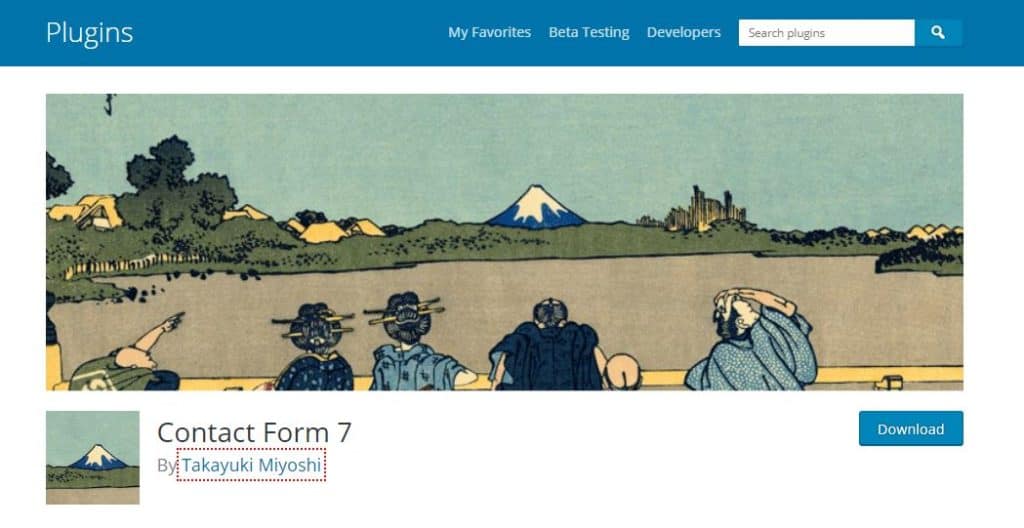Click the castle towers on the banner horizon
1024x528 pixels.
[x=704, y=208]
